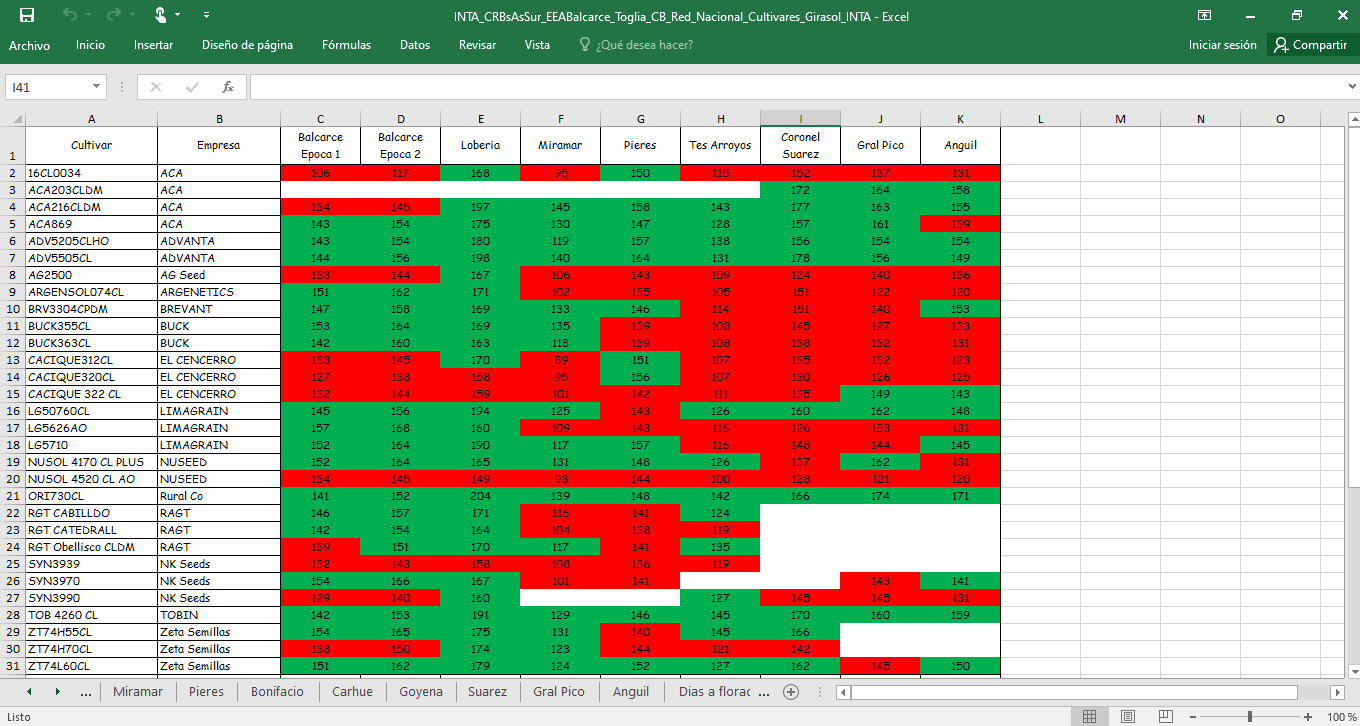Viewport: 1360px width, 726px height.
Task: Select row 15 header
Action: 13,394
